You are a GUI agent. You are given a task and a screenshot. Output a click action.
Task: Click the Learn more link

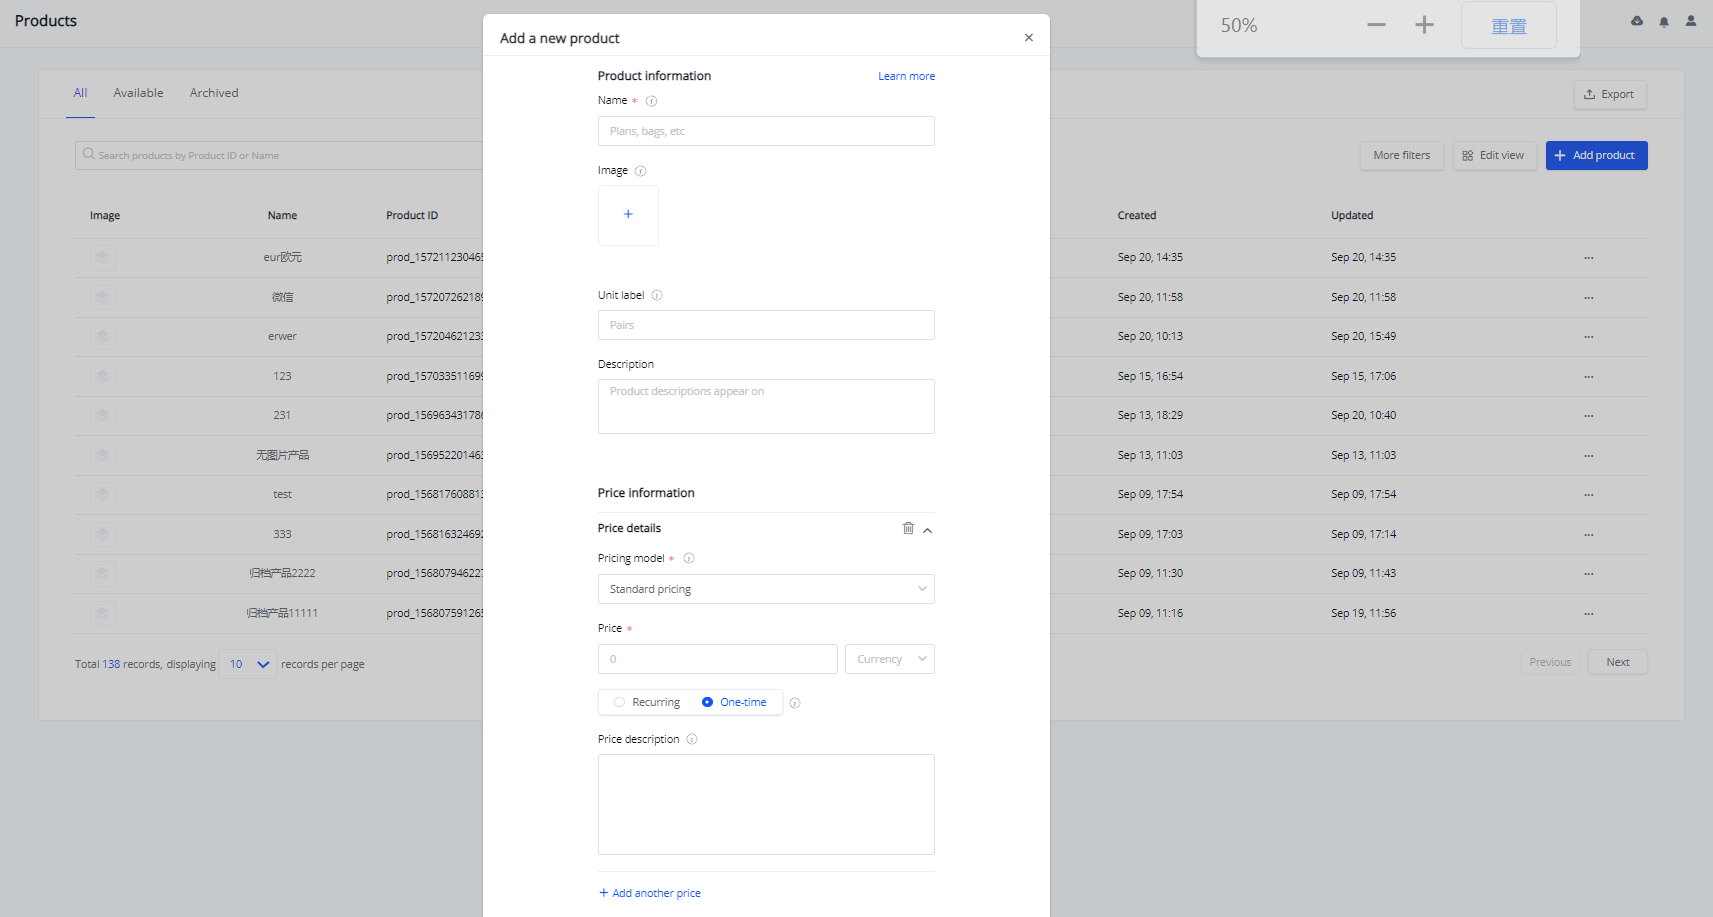[906, 76]
